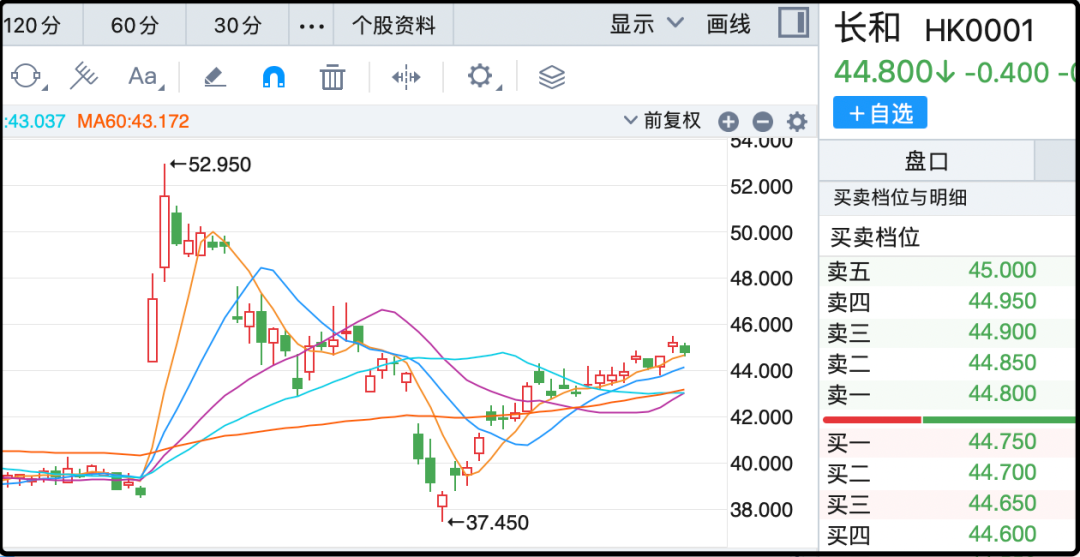Select the Aa text annotation tool
The image size is (1080, 557).
(143, 76)
